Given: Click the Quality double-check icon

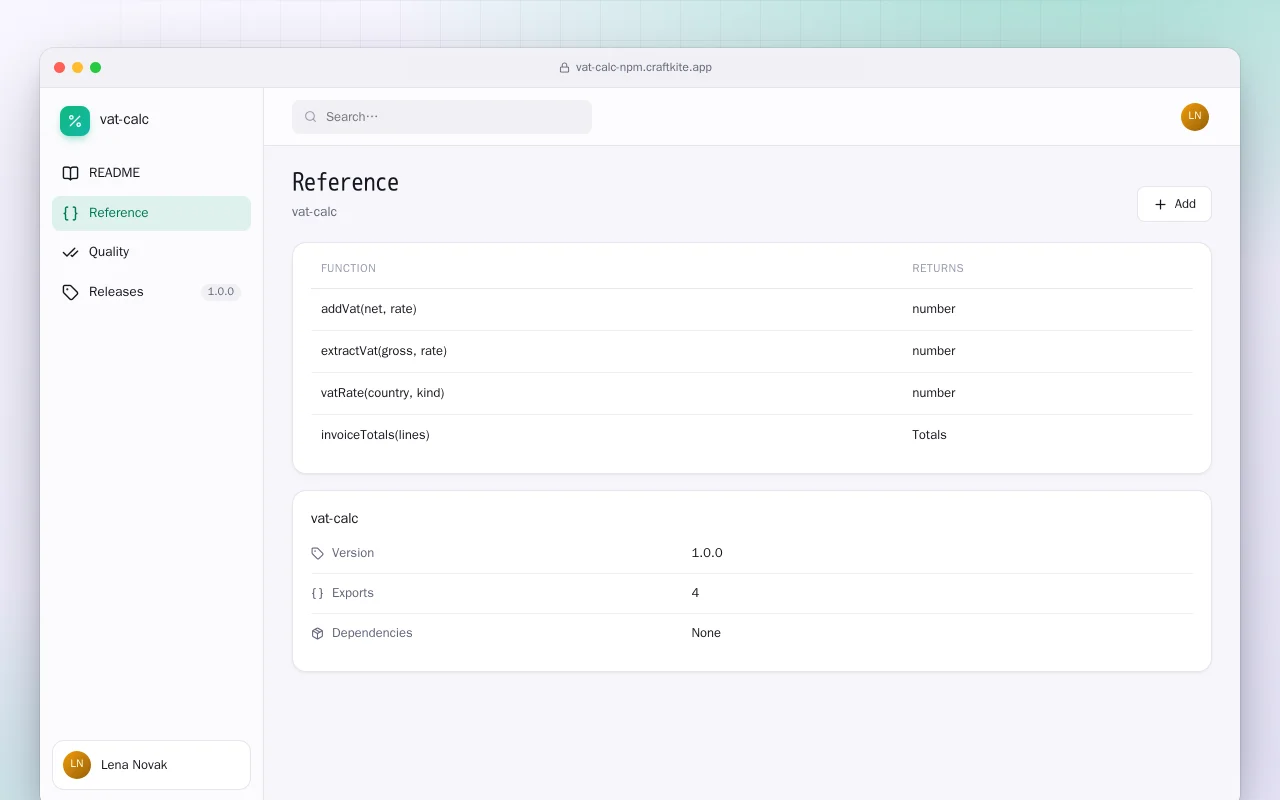Looking at the screenshot, I should (x=70, y=252).
